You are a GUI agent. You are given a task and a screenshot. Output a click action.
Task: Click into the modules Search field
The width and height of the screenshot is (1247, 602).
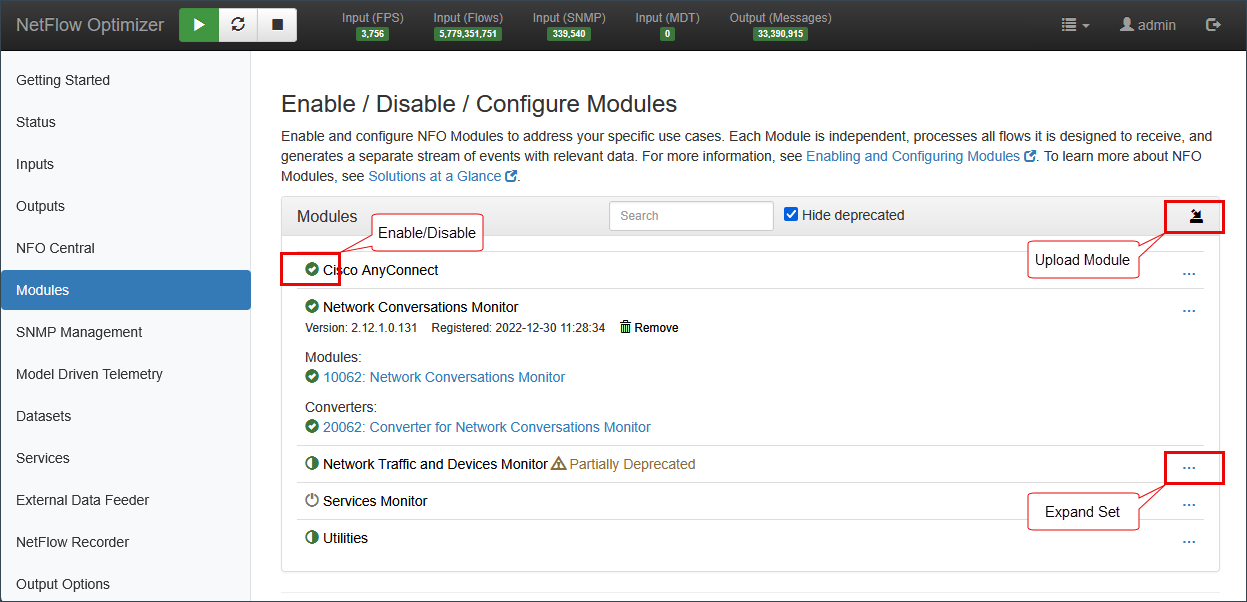(x=691, y=216)
